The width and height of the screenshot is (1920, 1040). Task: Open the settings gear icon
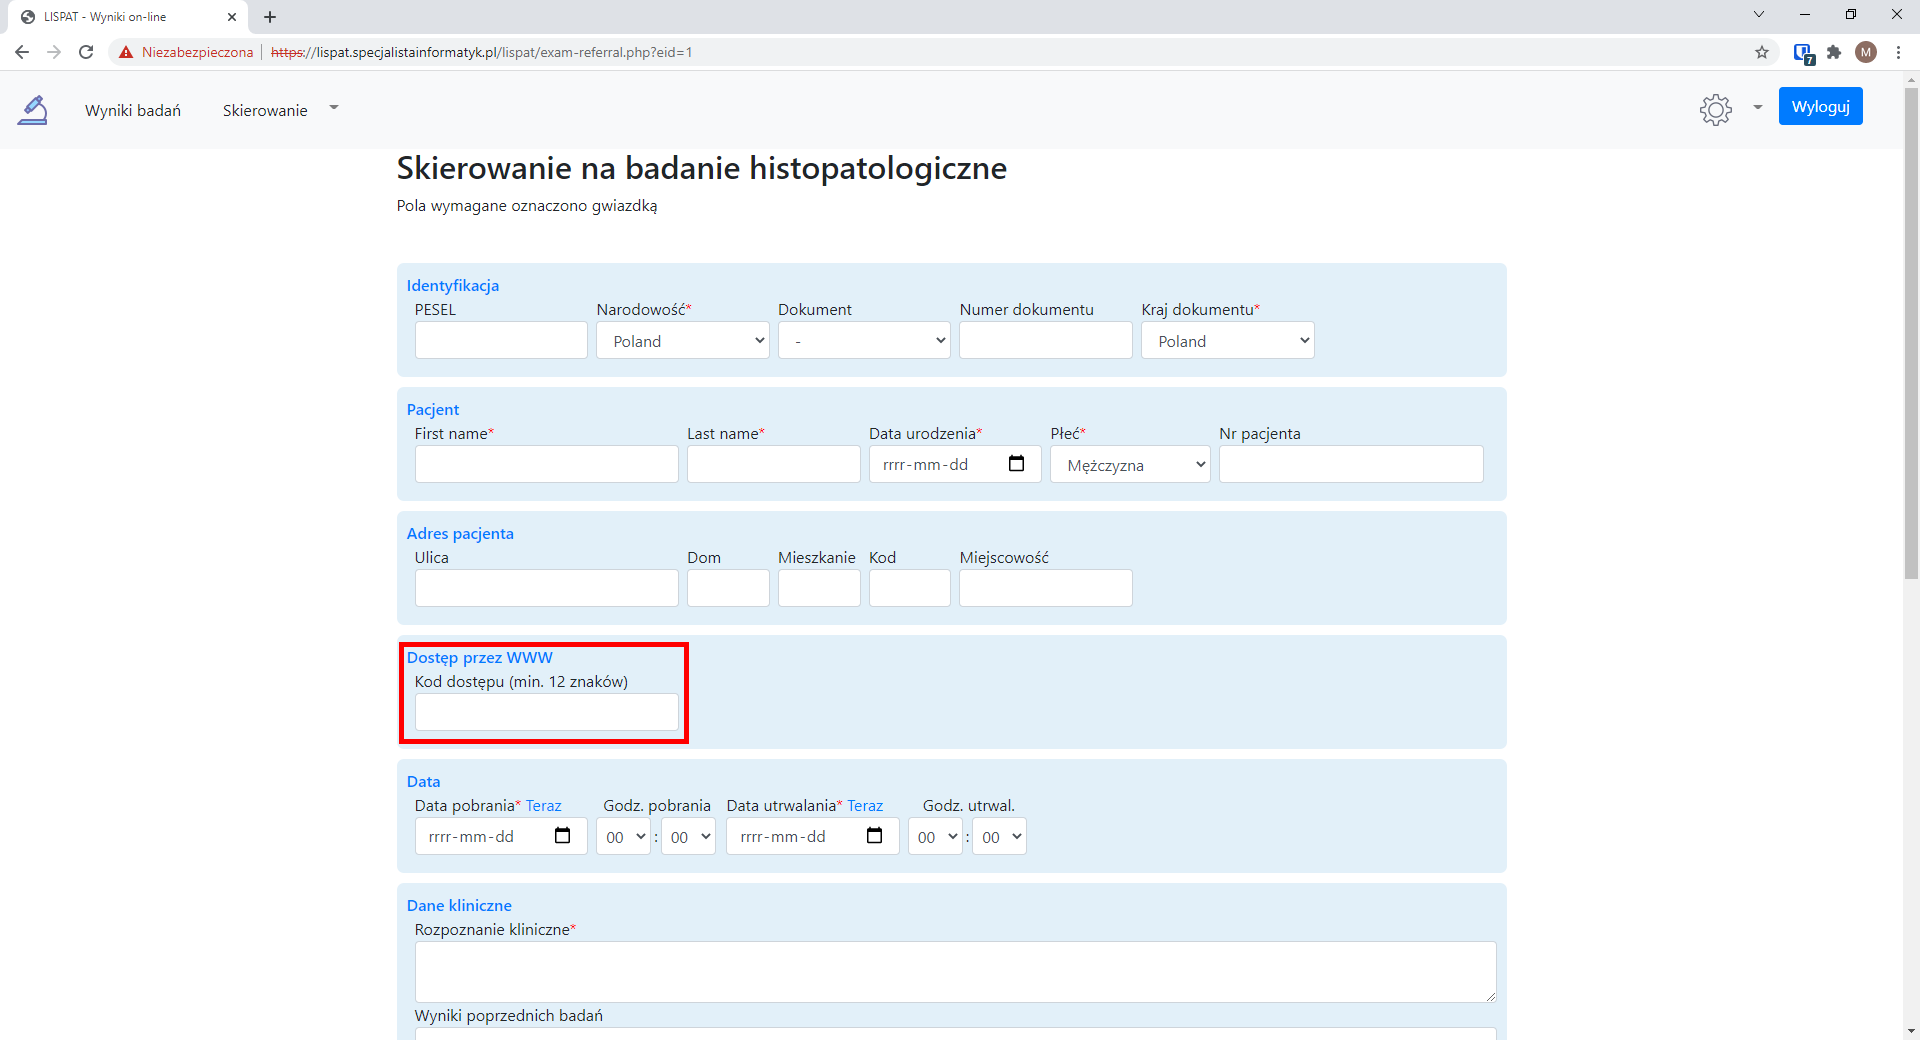coord(1715,109)
